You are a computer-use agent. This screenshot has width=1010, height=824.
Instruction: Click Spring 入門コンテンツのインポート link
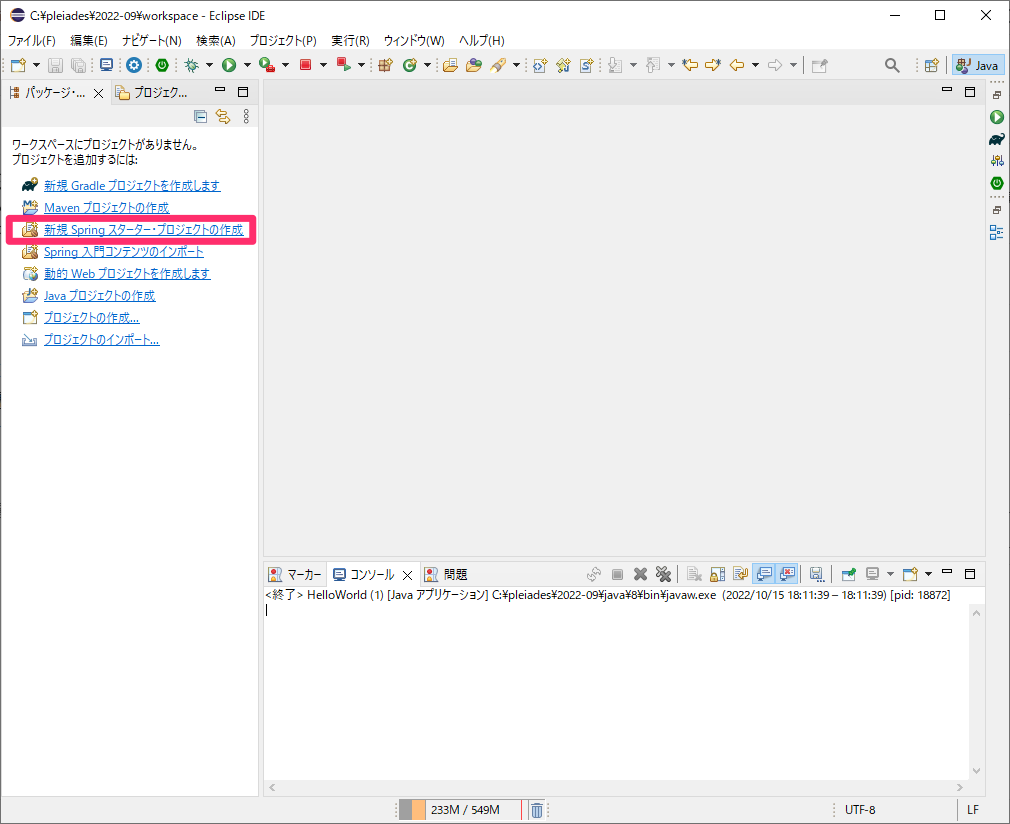[124, 252]
